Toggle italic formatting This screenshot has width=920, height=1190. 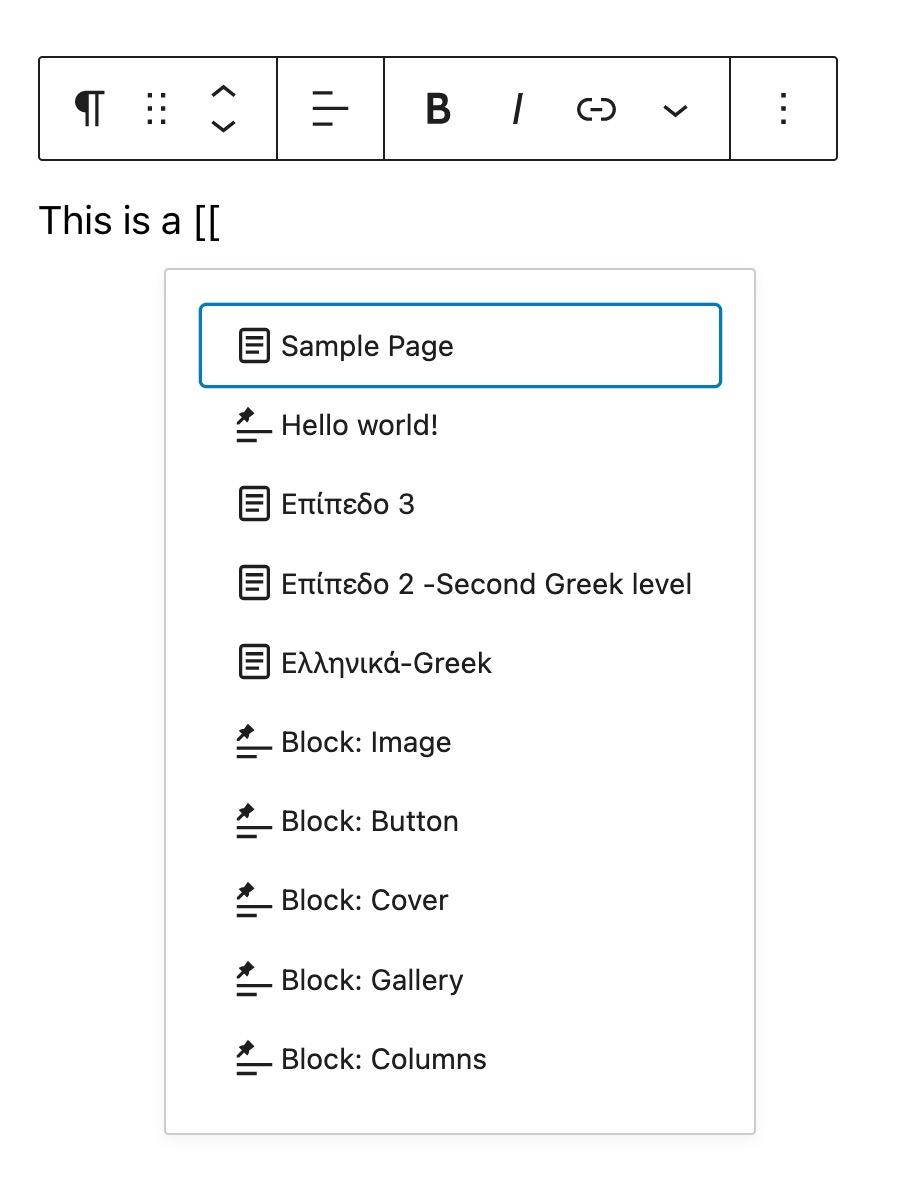point(517,108)
